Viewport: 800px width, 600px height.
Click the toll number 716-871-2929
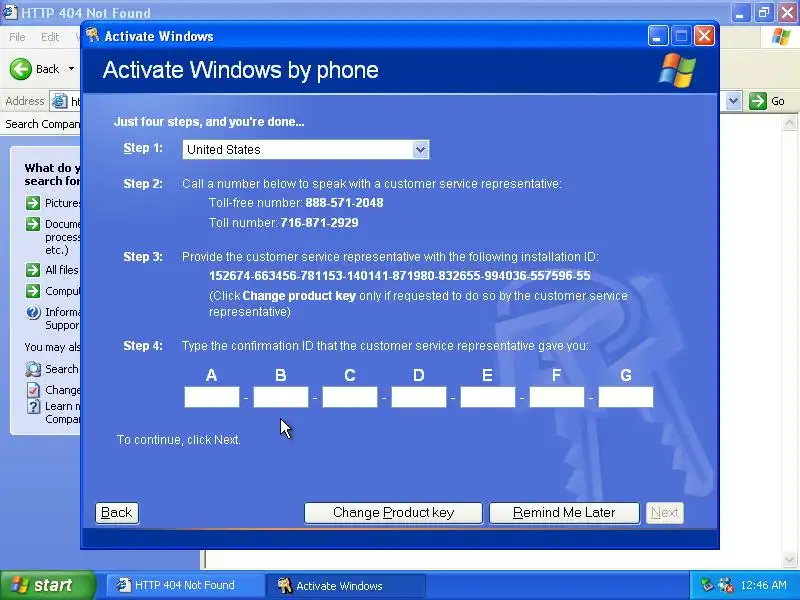pos(319,223)
